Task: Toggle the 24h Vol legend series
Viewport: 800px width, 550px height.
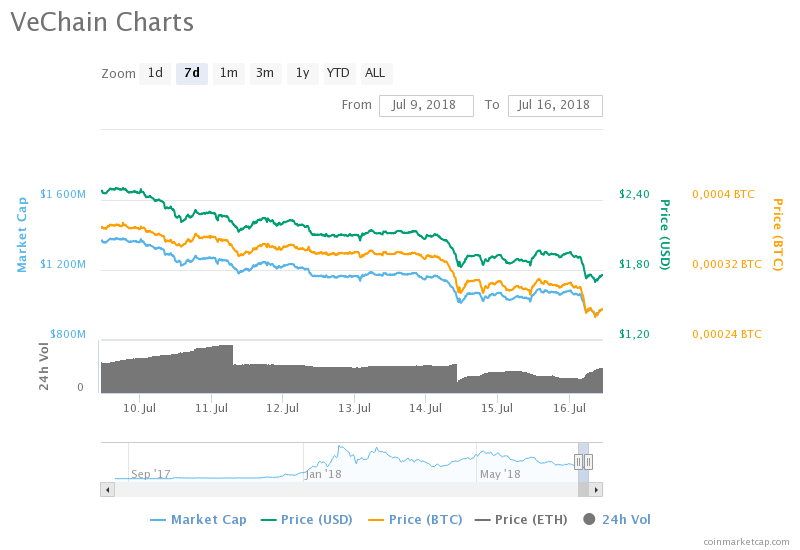Action: tap(617, 520)
